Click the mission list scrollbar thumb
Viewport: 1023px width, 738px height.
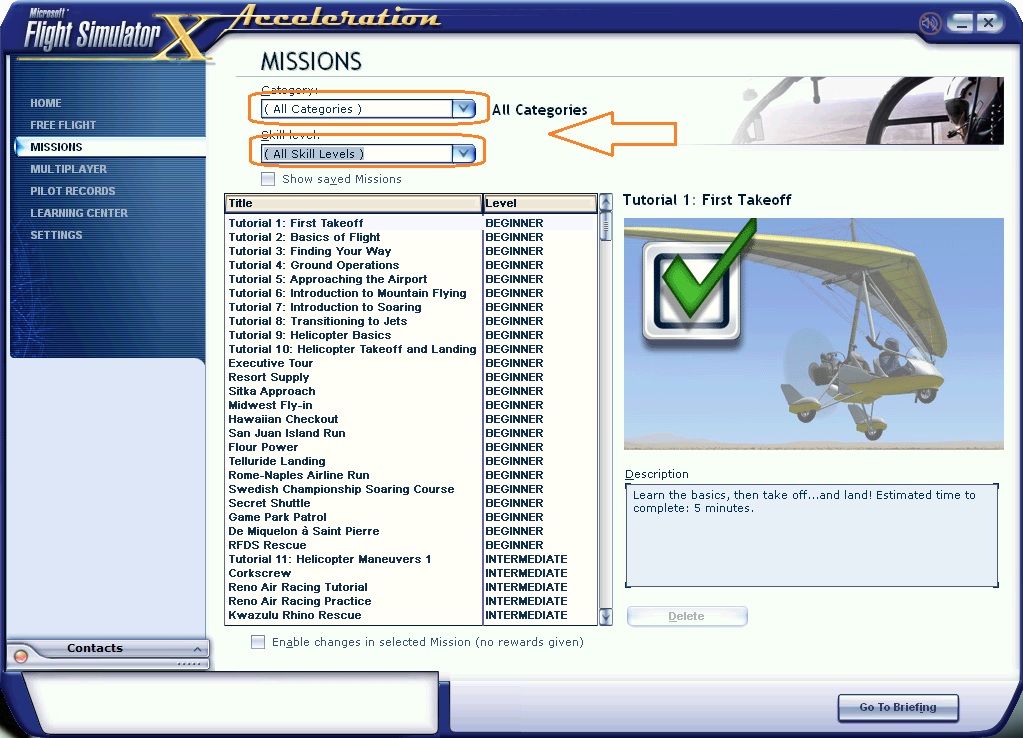(605, 225)
